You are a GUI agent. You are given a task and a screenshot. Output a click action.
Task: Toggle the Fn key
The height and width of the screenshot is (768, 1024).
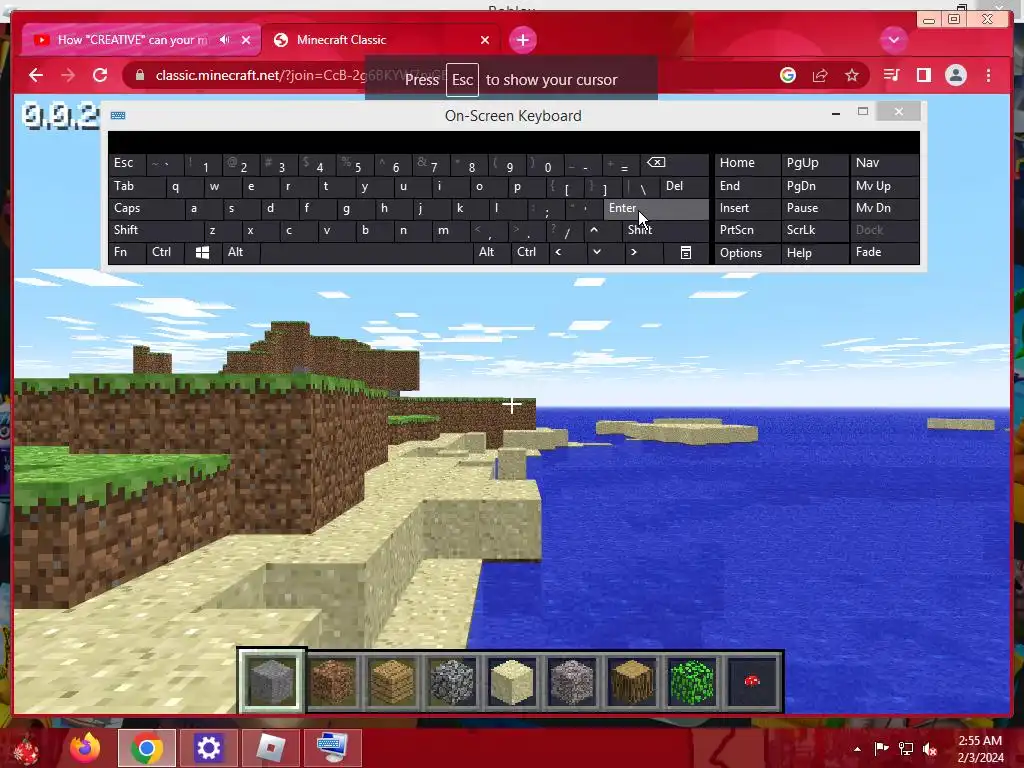click(127, 252)
